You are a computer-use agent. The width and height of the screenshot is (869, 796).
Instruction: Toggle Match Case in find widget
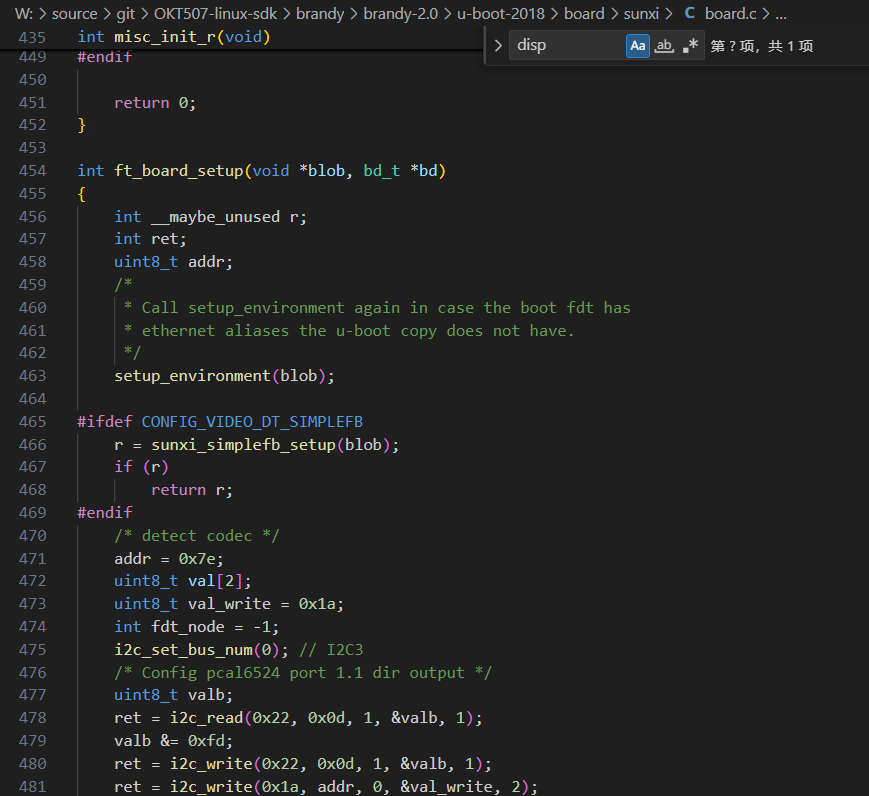click(x=637, y=45)
